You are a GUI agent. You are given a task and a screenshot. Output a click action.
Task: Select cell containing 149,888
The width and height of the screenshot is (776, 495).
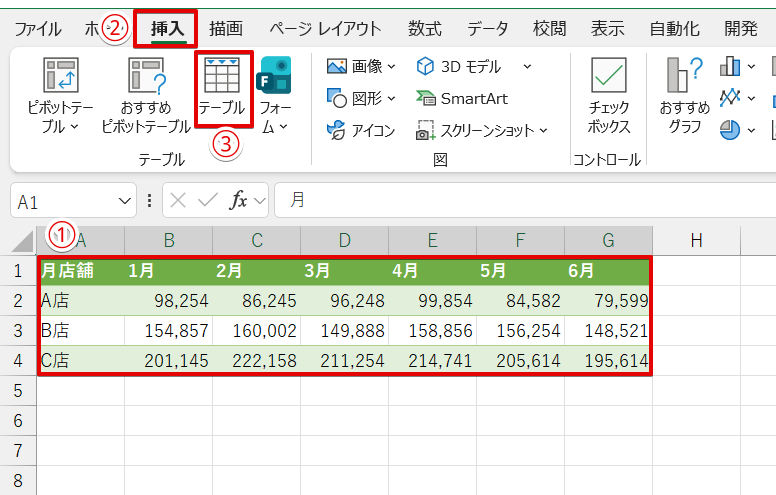pyautogui.click(x=344, y=331)
